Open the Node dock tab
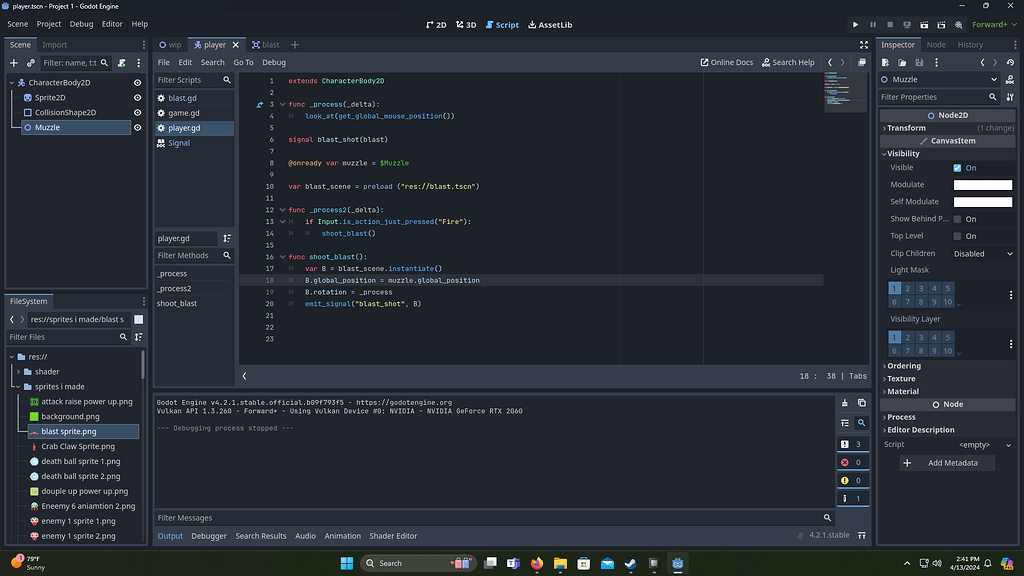Screen dimensions: 1024x576 (x=936, y=45)
